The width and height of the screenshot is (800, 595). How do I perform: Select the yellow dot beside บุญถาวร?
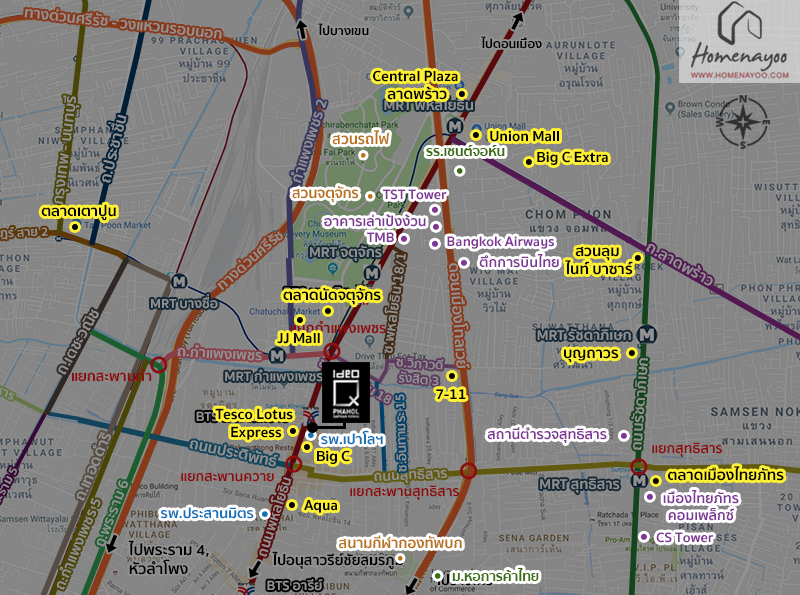click(632, 353)
